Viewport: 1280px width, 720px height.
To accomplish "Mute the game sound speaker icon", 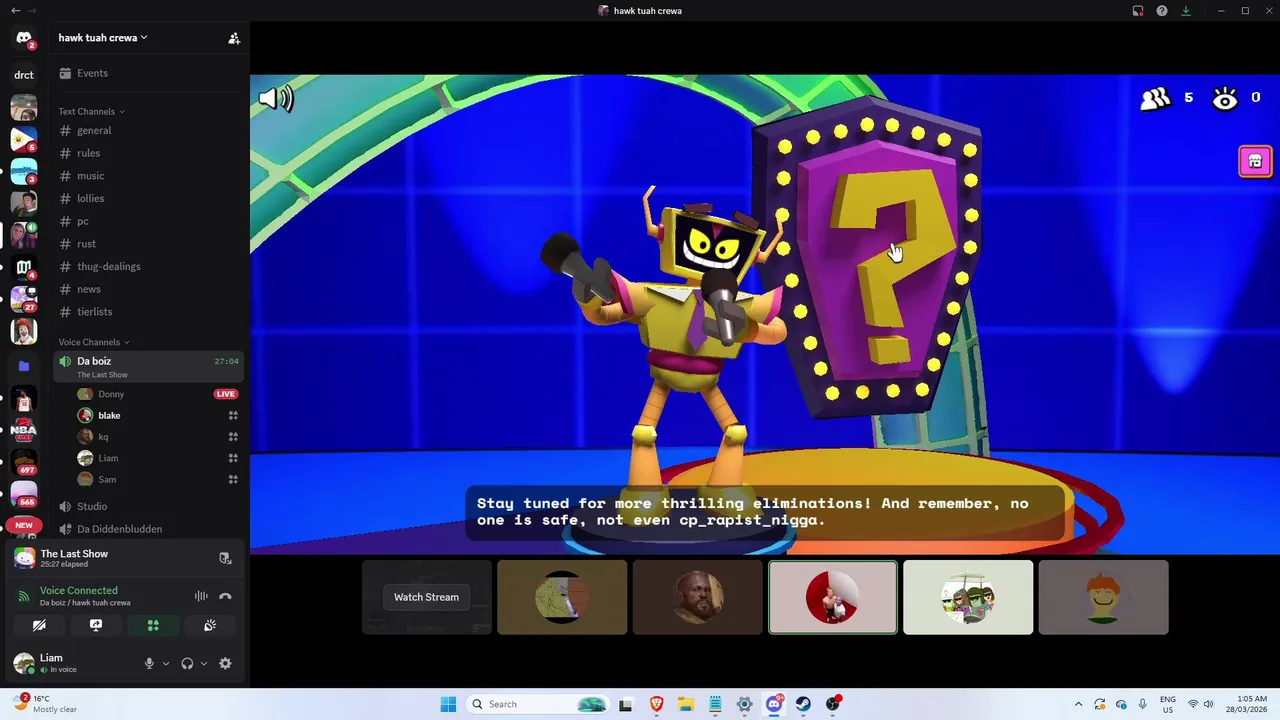I will [276, 98].
